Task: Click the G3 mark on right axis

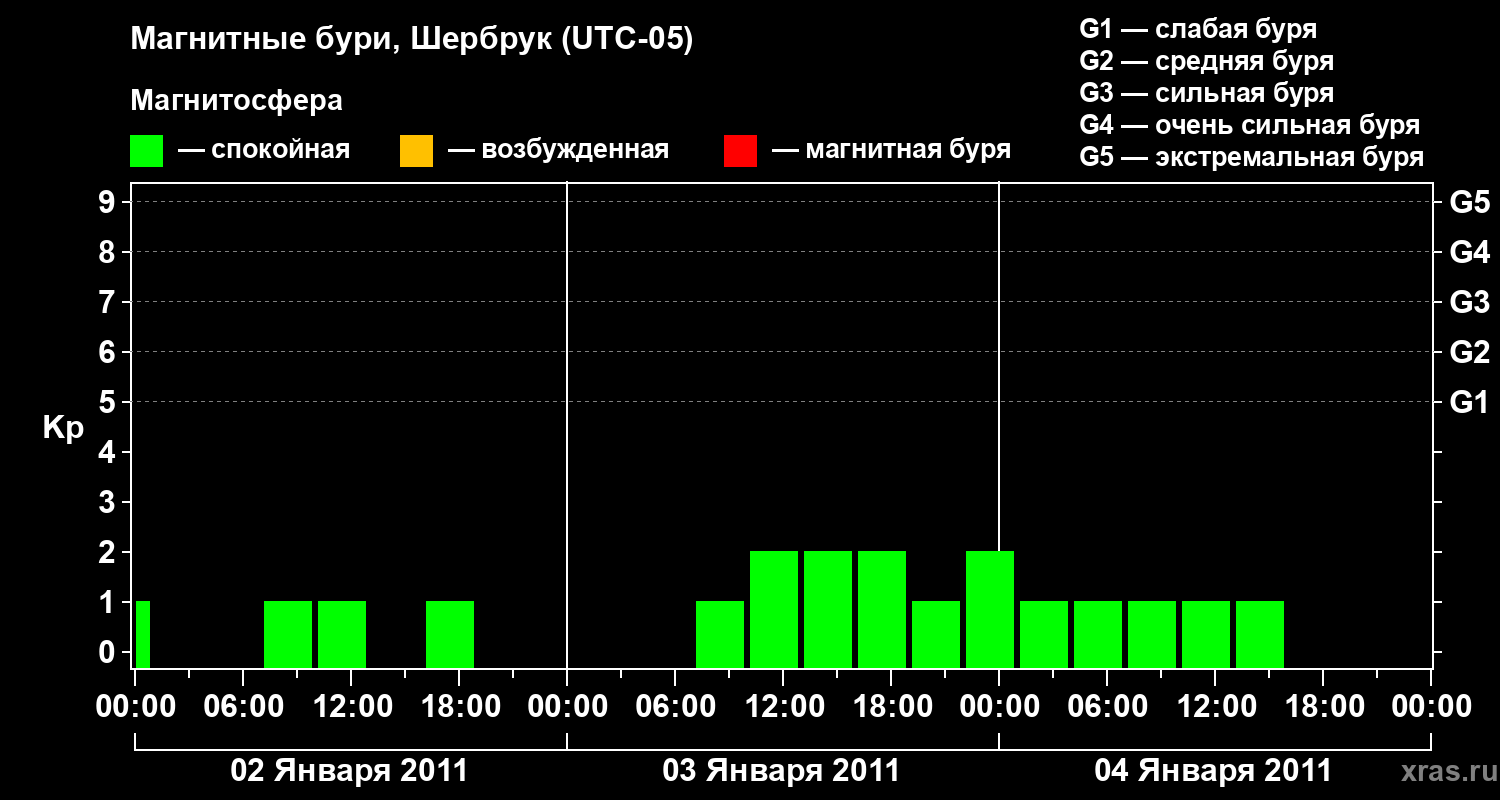Action: (1469, 302)
